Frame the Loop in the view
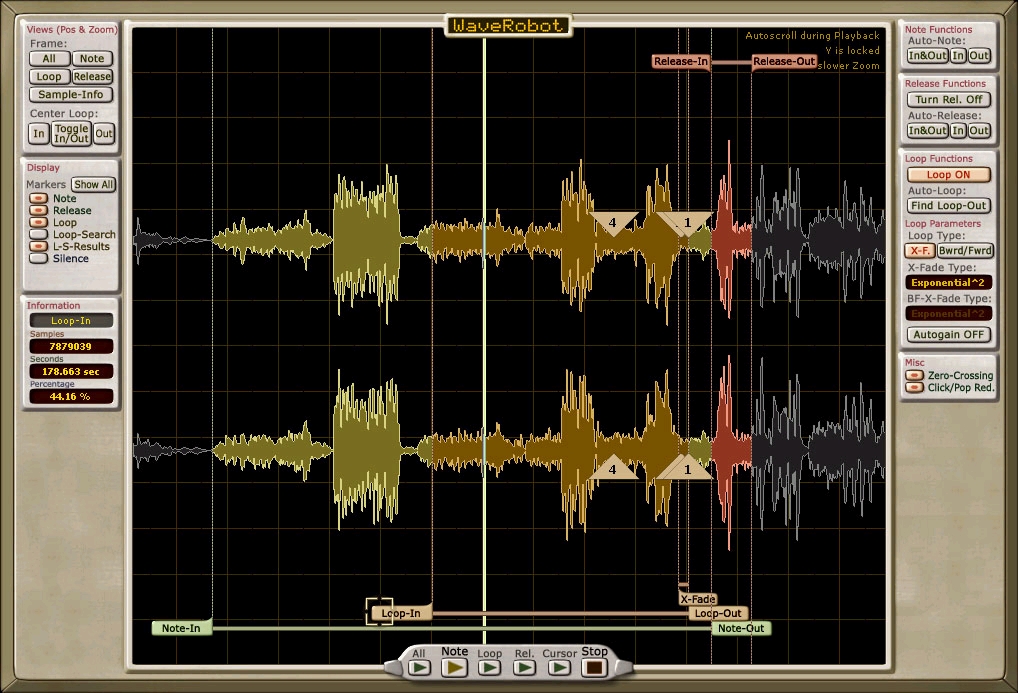1018x693 pixels. [49, 77]
